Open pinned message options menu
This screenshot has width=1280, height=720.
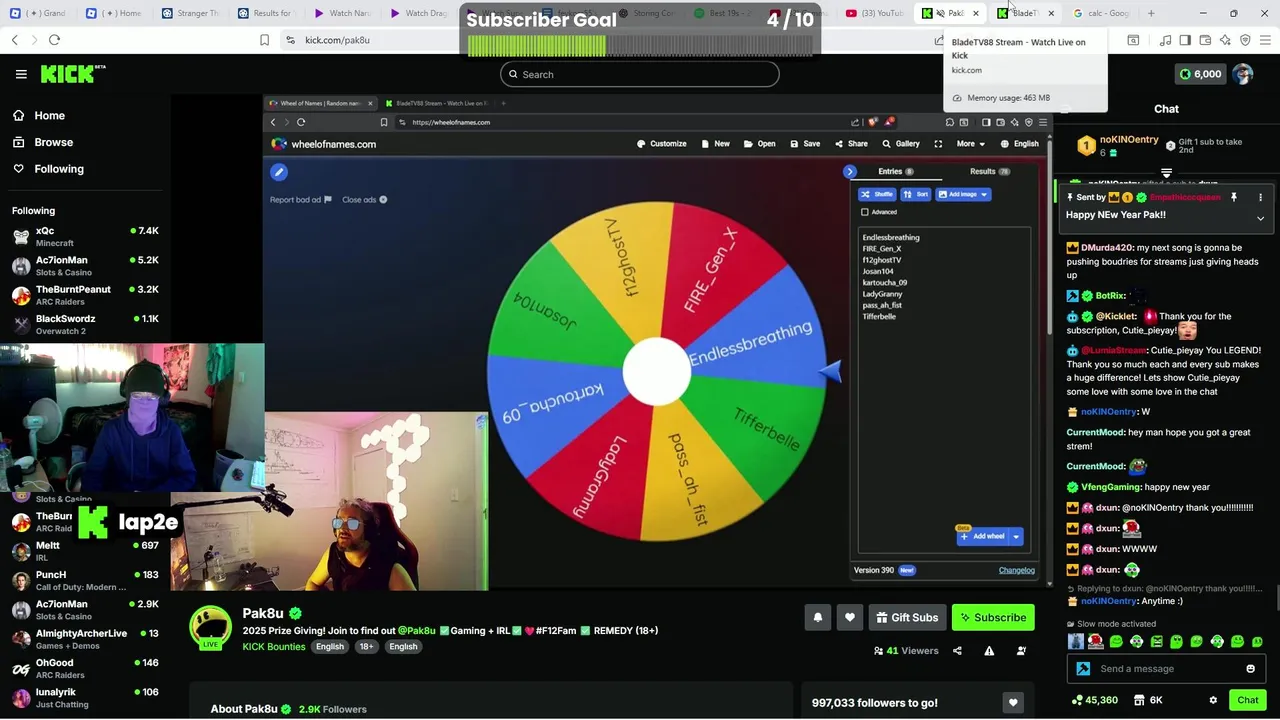[x=1261, y=197]
